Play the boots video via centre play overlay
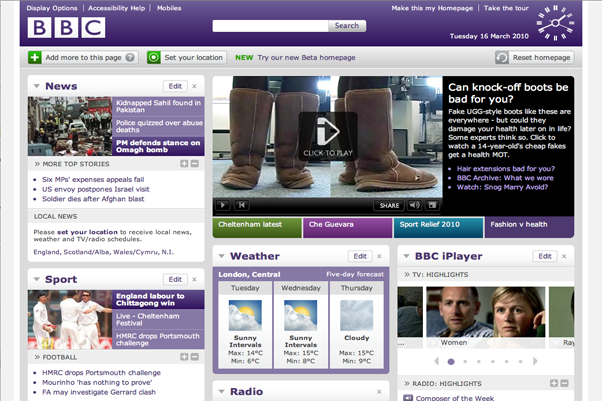Image resolution: width=602 pixels, height=401 pixels. (328, 136)
